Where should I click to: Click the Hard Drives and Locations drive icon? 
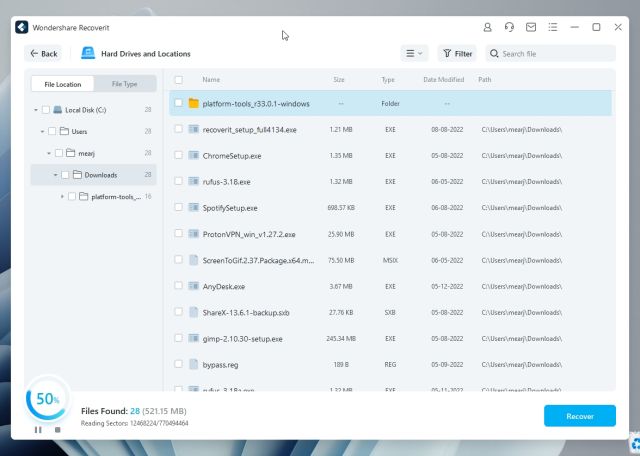tap(88, 53)
